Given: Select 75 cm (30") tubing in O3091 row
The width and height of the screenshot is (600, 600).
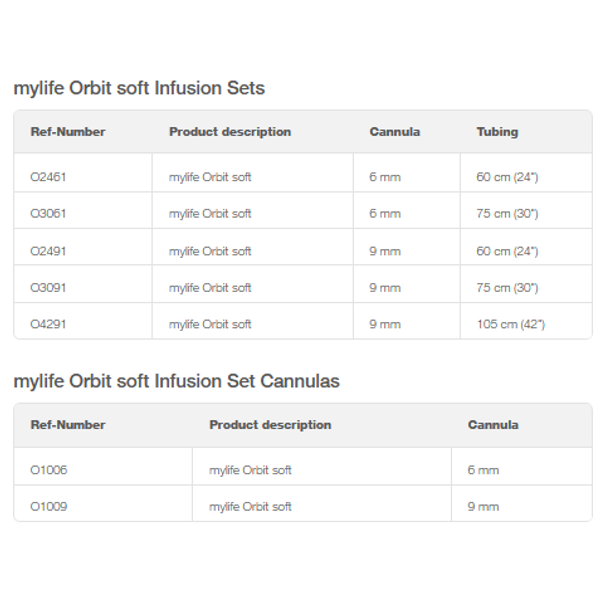Looking at the screenshot, I should tap(507, 288).
